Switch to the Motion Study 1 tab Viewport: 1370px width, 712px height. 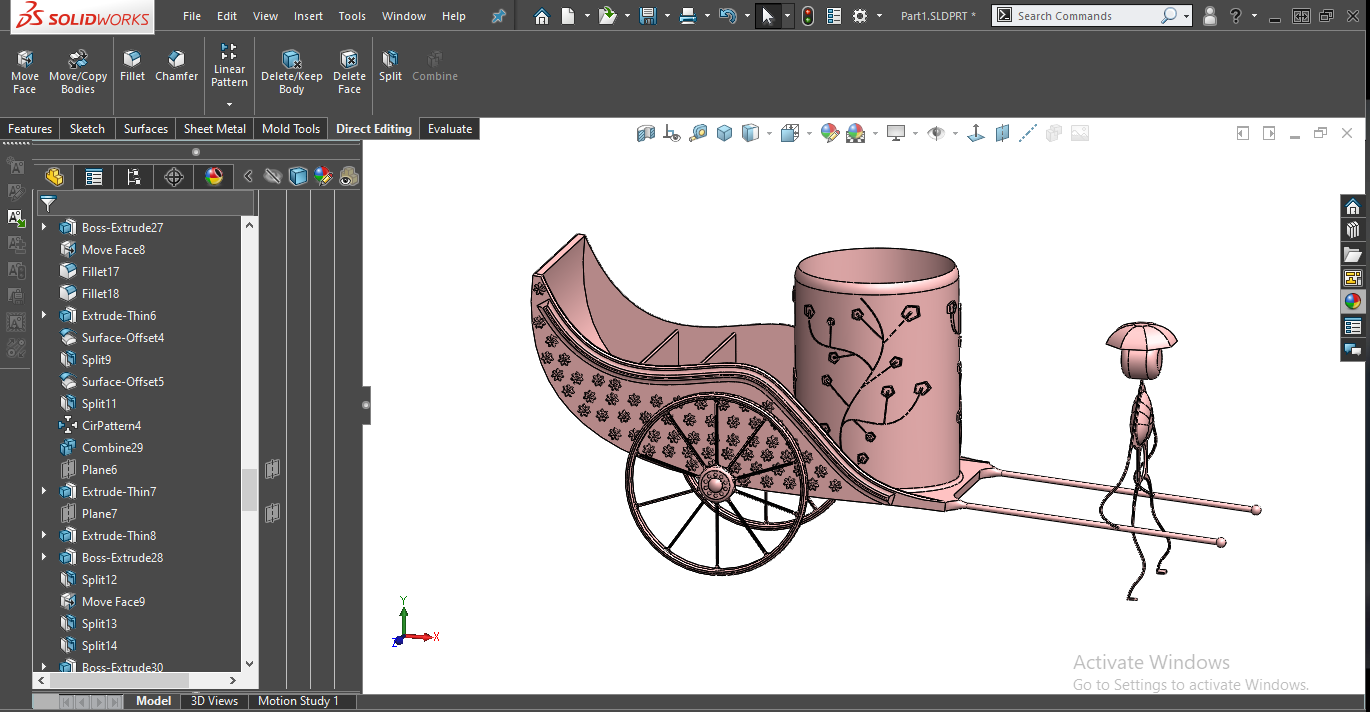click(298, 701)
